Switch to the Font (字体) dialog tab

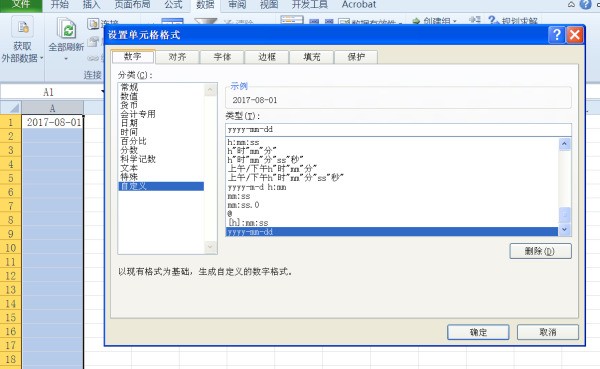coord(222,57)
